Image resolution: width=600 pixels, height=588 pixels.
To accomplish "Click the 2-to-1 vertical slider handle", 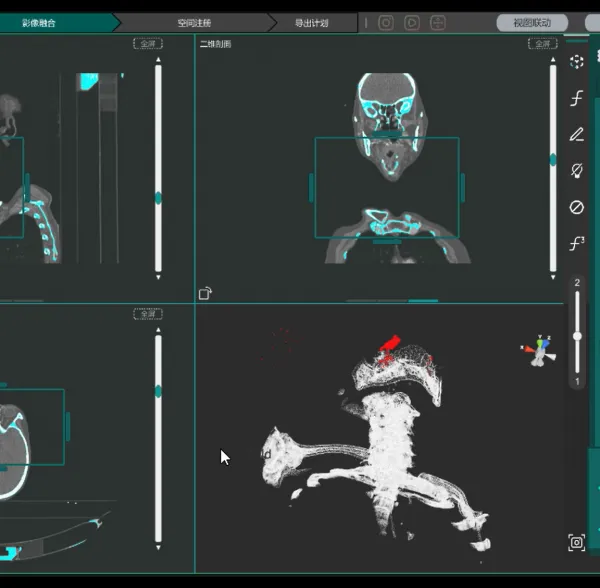I will 577,336.
